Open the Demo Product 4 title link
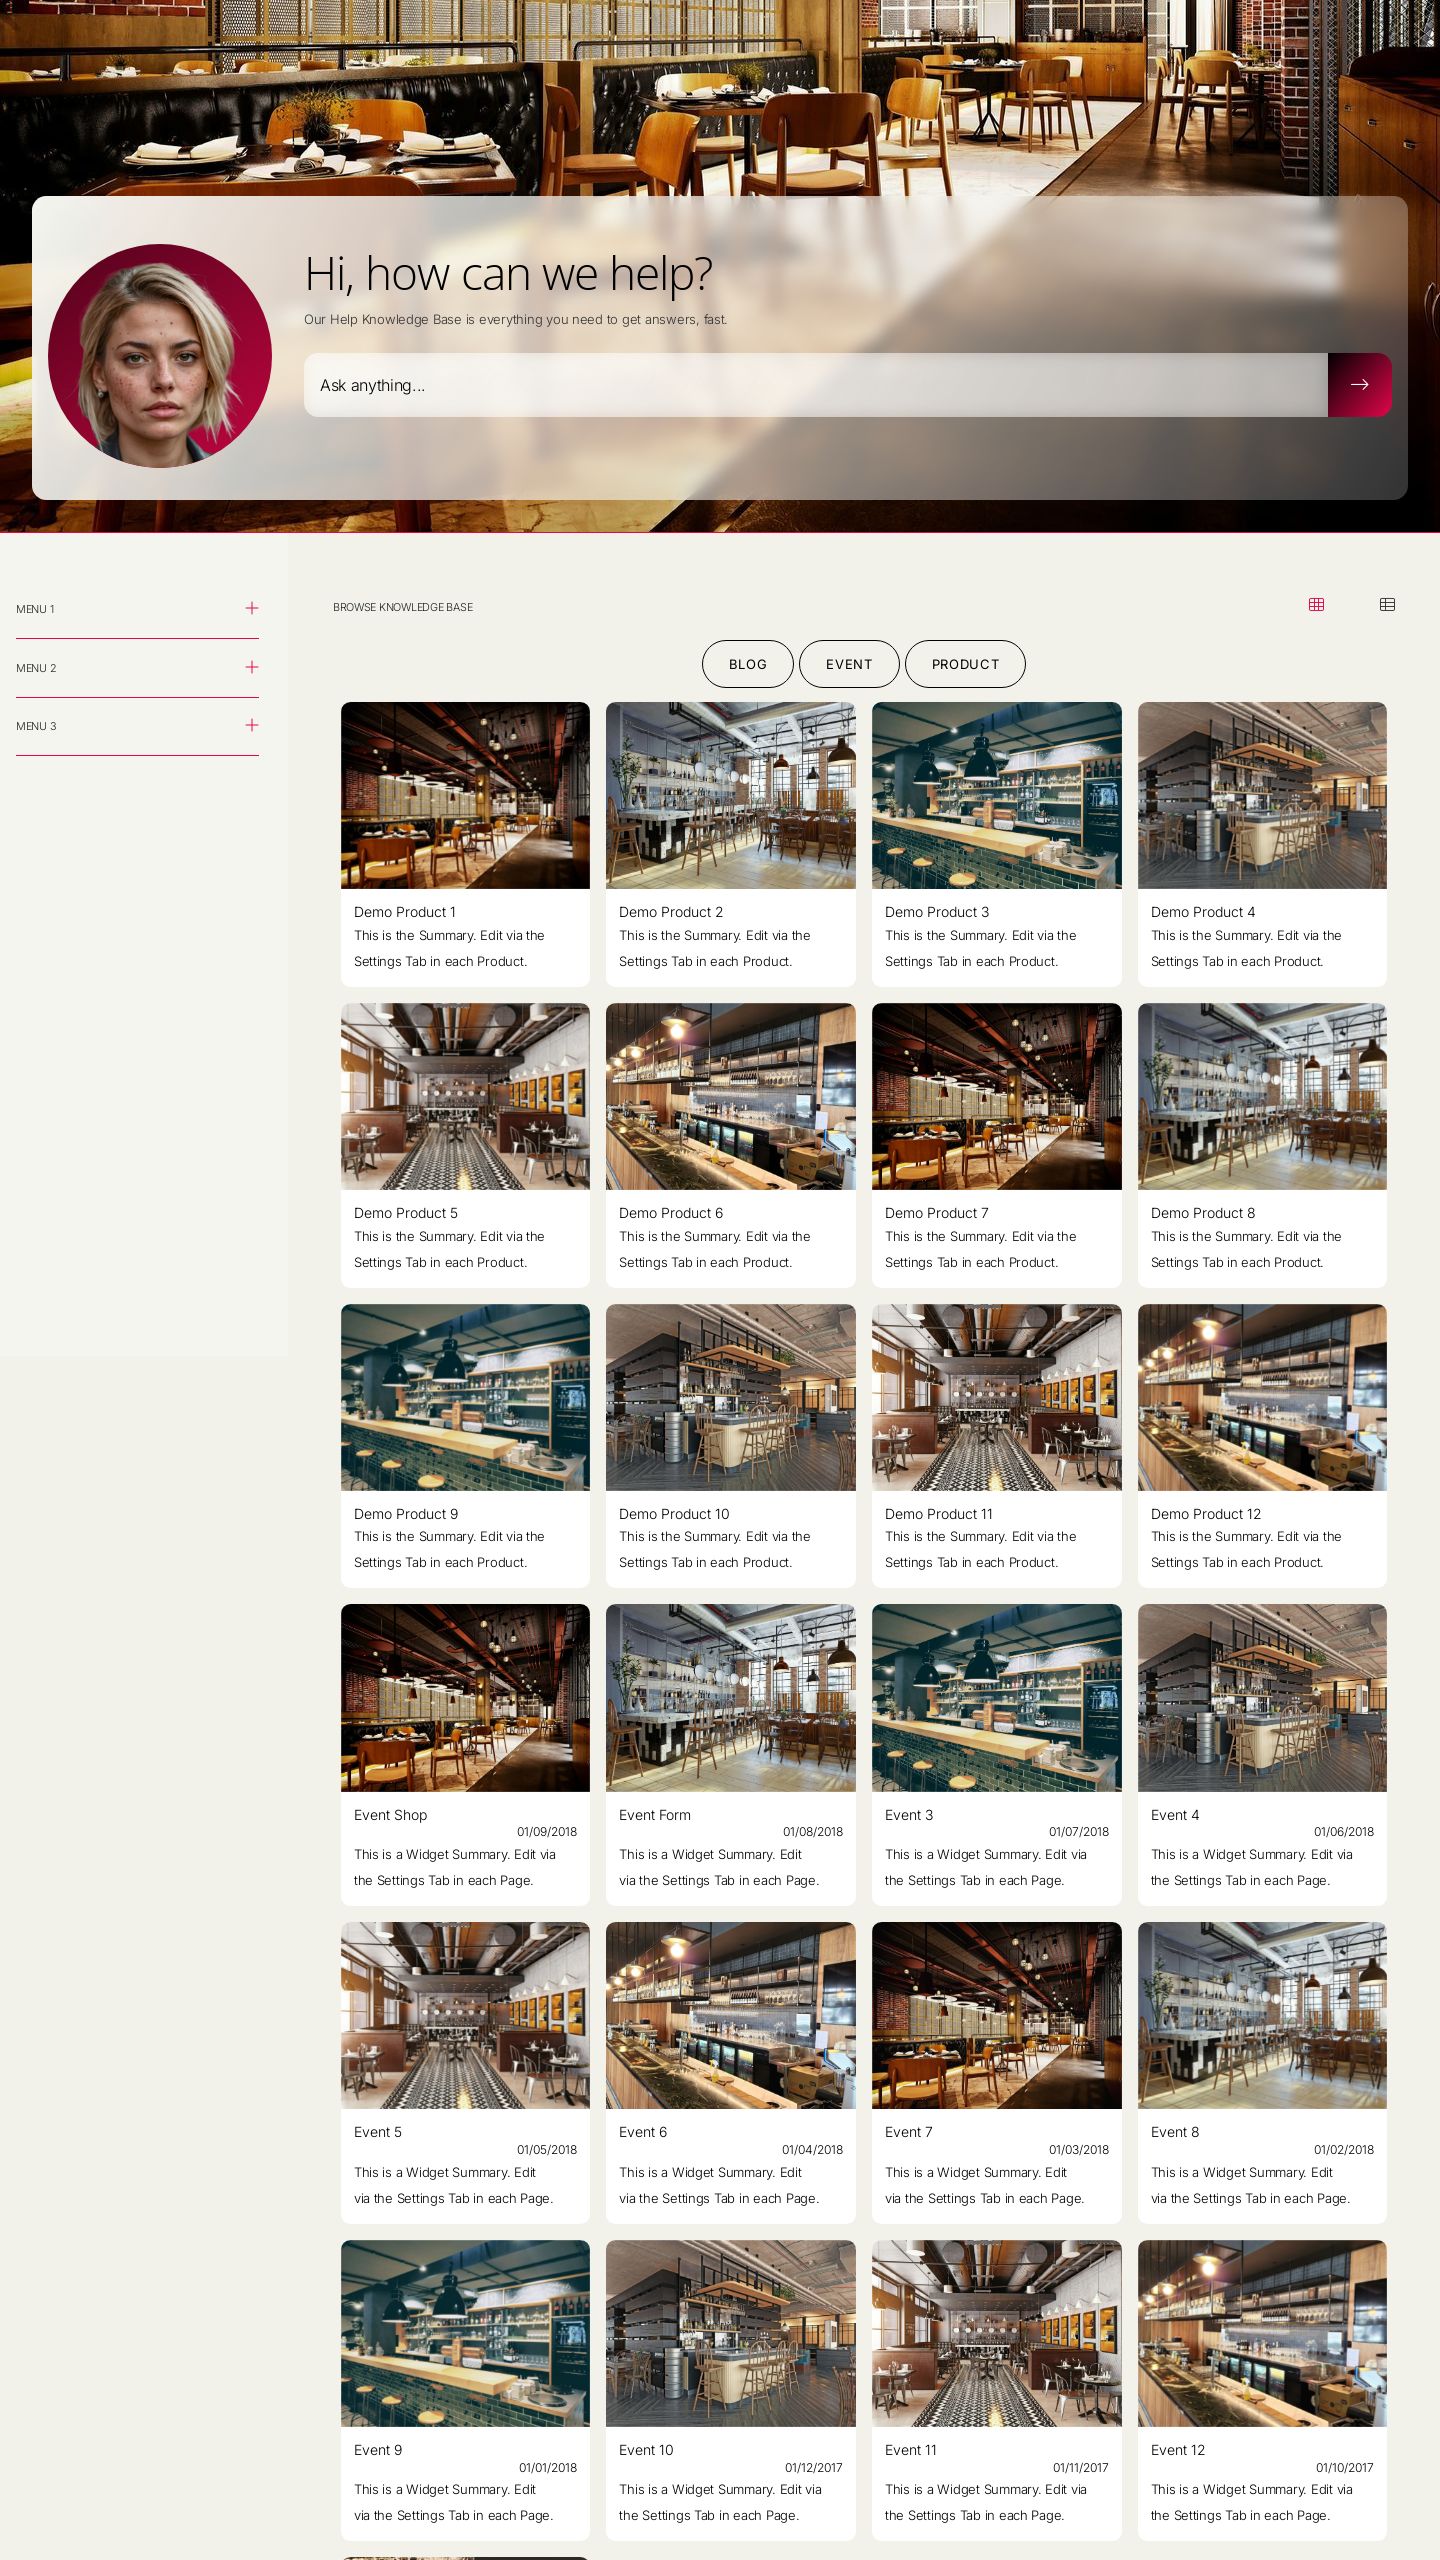The image size is (1440, 2560). [x=1202, y=912]
